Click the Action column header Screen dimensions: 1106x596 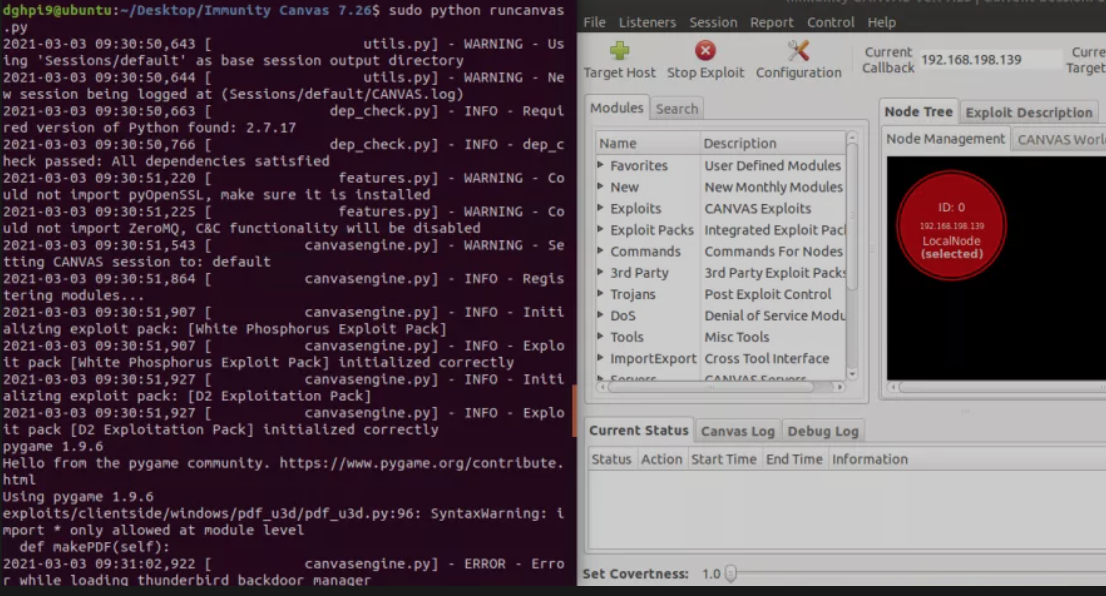click(x=662, y=459)
